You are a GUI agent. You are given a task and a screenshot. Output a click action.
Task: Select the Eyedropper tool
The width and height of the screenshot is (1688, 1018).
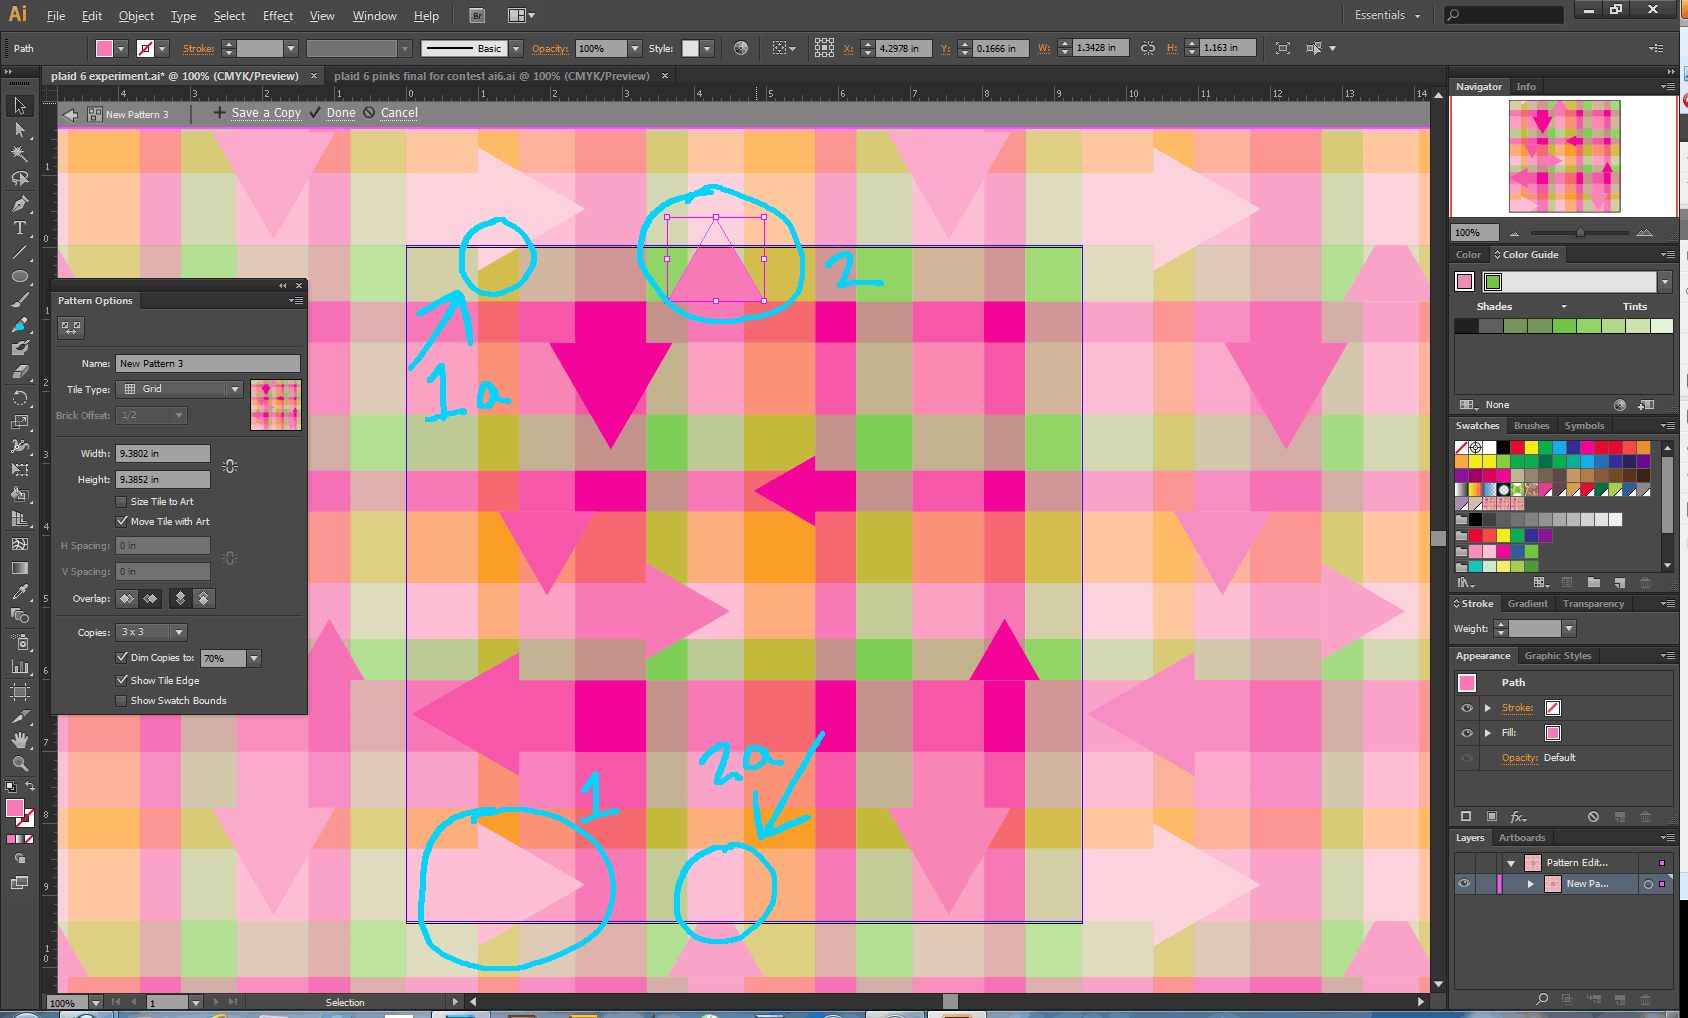[19, 592]
